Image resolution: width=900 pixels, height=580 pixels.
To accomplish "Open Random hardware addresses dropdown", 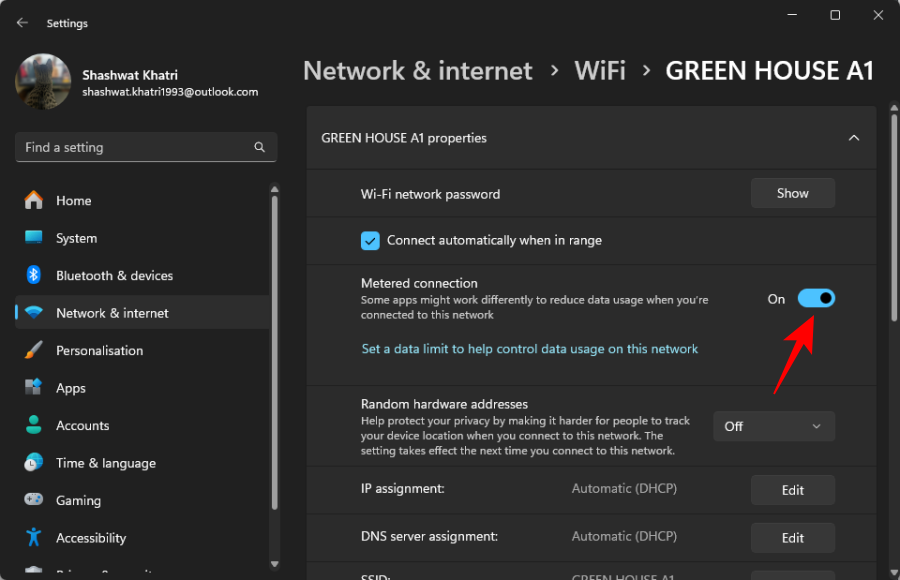I will point(773,426).
